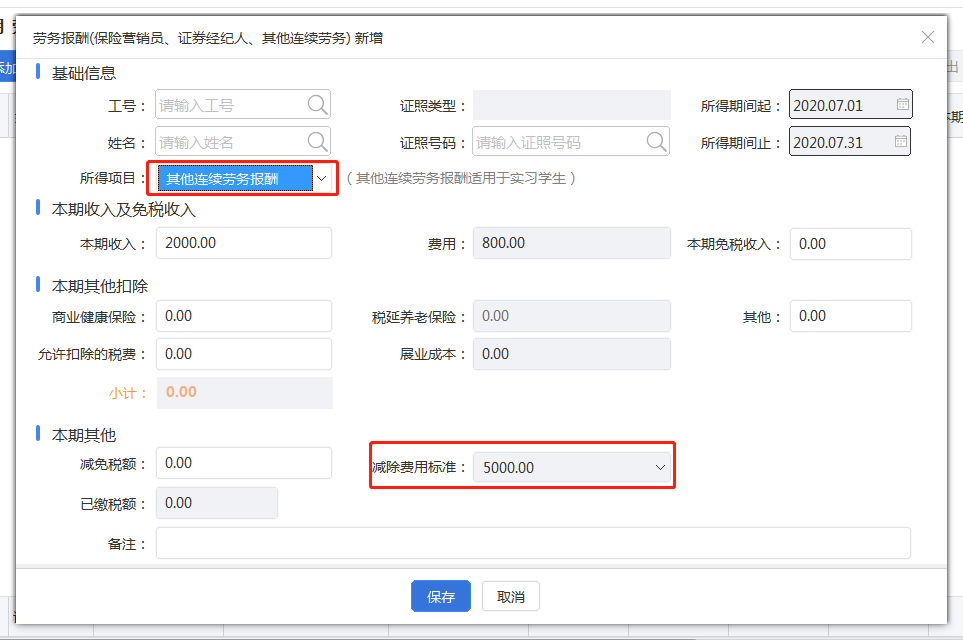The width and height of the screenshot is (963, 640).
Task: Focus the 姓名 input field
Action: pos(243,142)
